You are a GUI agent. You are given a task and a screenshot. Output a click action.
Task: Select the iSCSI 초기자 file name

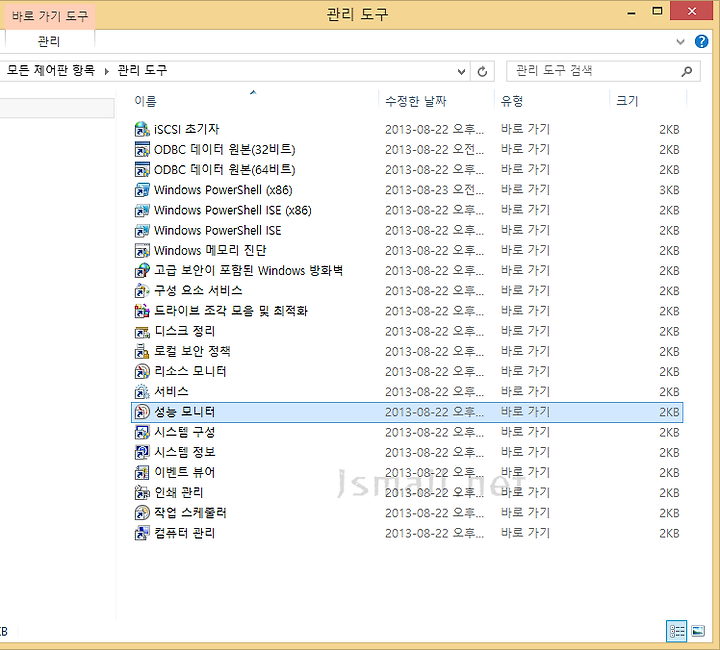point(186,129)
